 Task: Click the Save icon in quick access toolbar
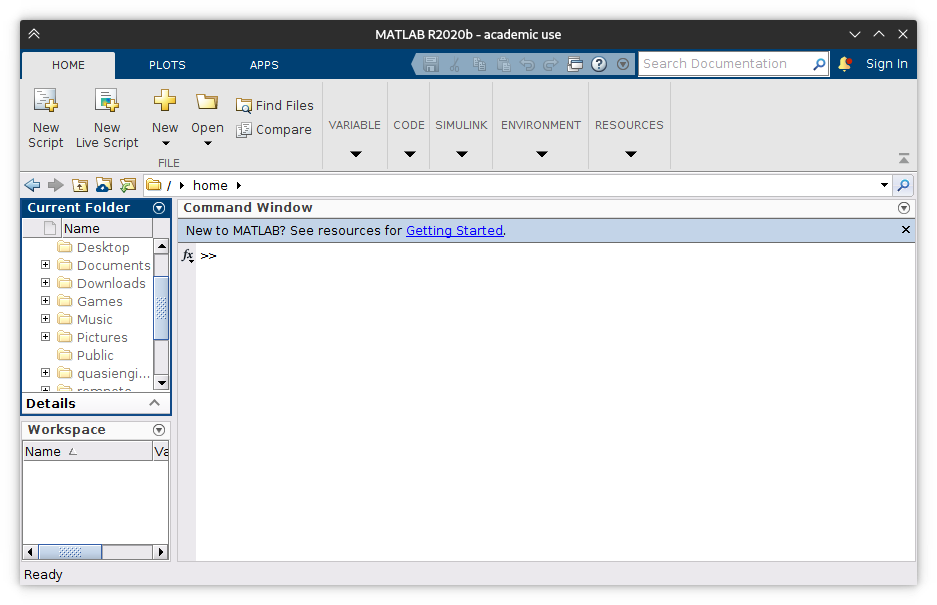tap(431, 64)
